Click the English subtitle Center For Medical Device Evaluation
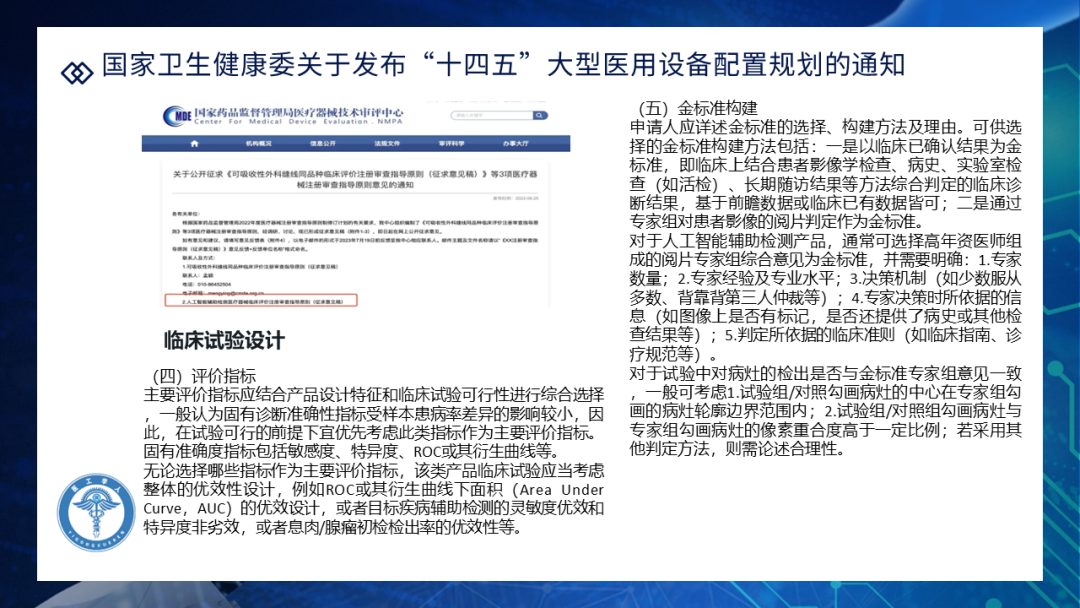Screen dimensions: 1080x608 coord(298,122)
